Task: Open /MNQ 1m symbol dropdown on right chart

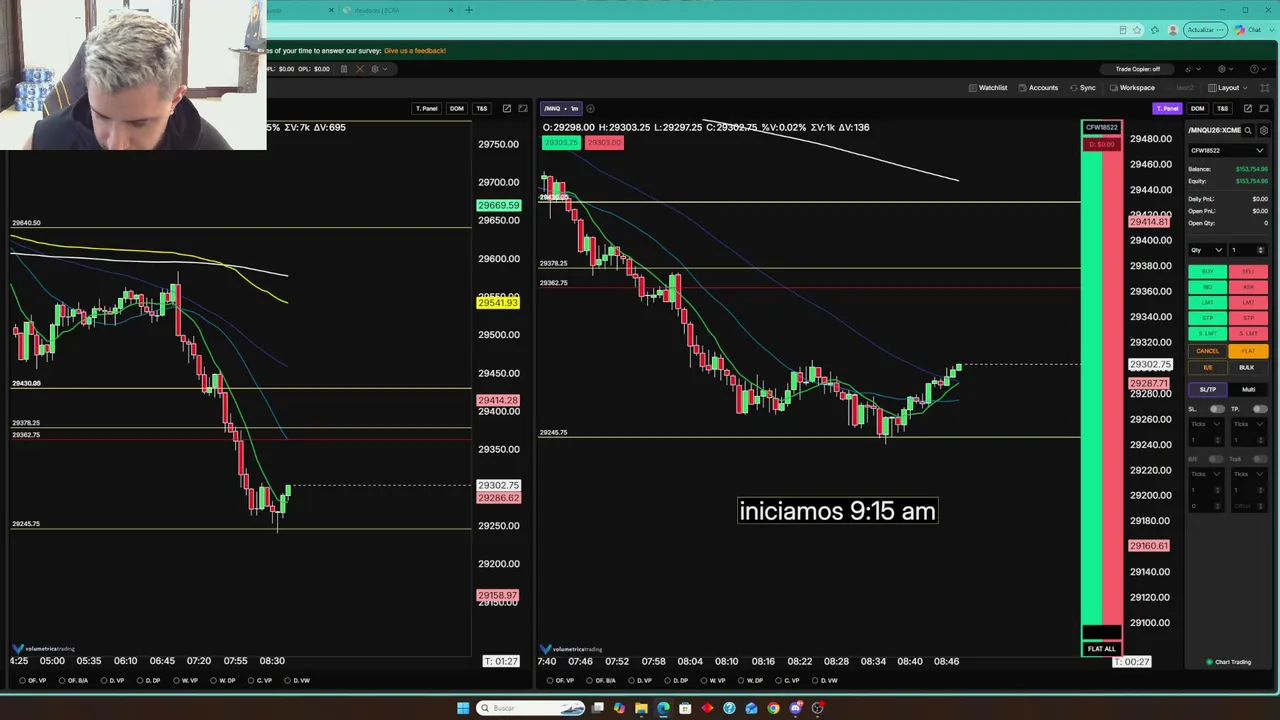Action: [562, 108]
